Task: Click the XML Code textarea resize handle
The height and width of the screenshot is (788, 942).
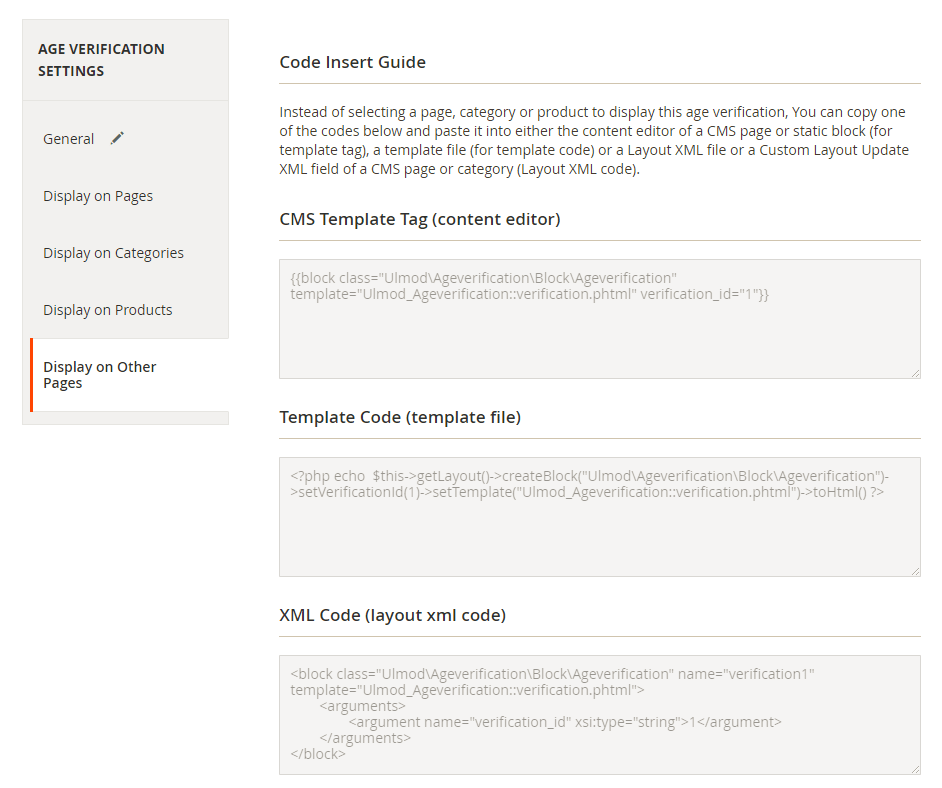Action: 915,769
